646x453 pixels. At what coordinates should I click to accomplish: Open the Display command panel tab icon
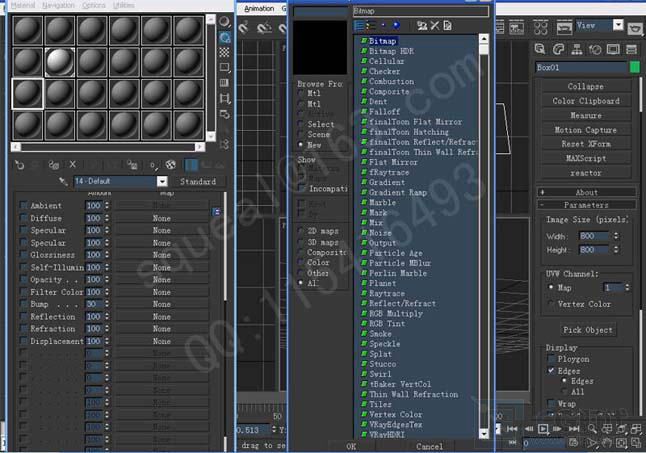coord(613,49)
